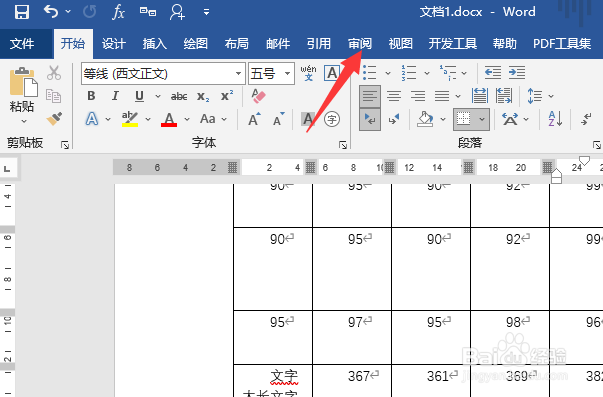Add phonetic guide with wén icon
603x397 pixels.
[x=308, y=73]
